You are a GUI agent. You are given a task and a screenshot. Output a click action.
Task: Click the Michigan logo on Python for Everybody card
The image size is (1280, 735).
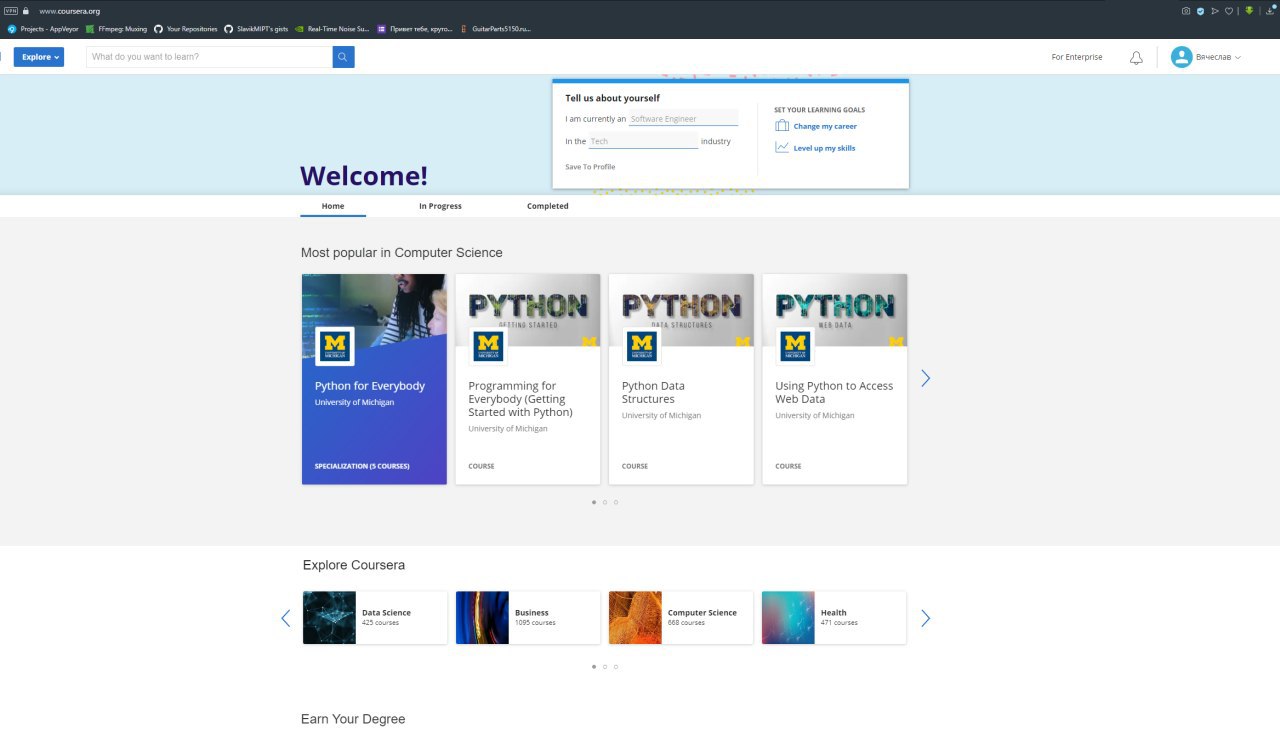coord(335,346)
